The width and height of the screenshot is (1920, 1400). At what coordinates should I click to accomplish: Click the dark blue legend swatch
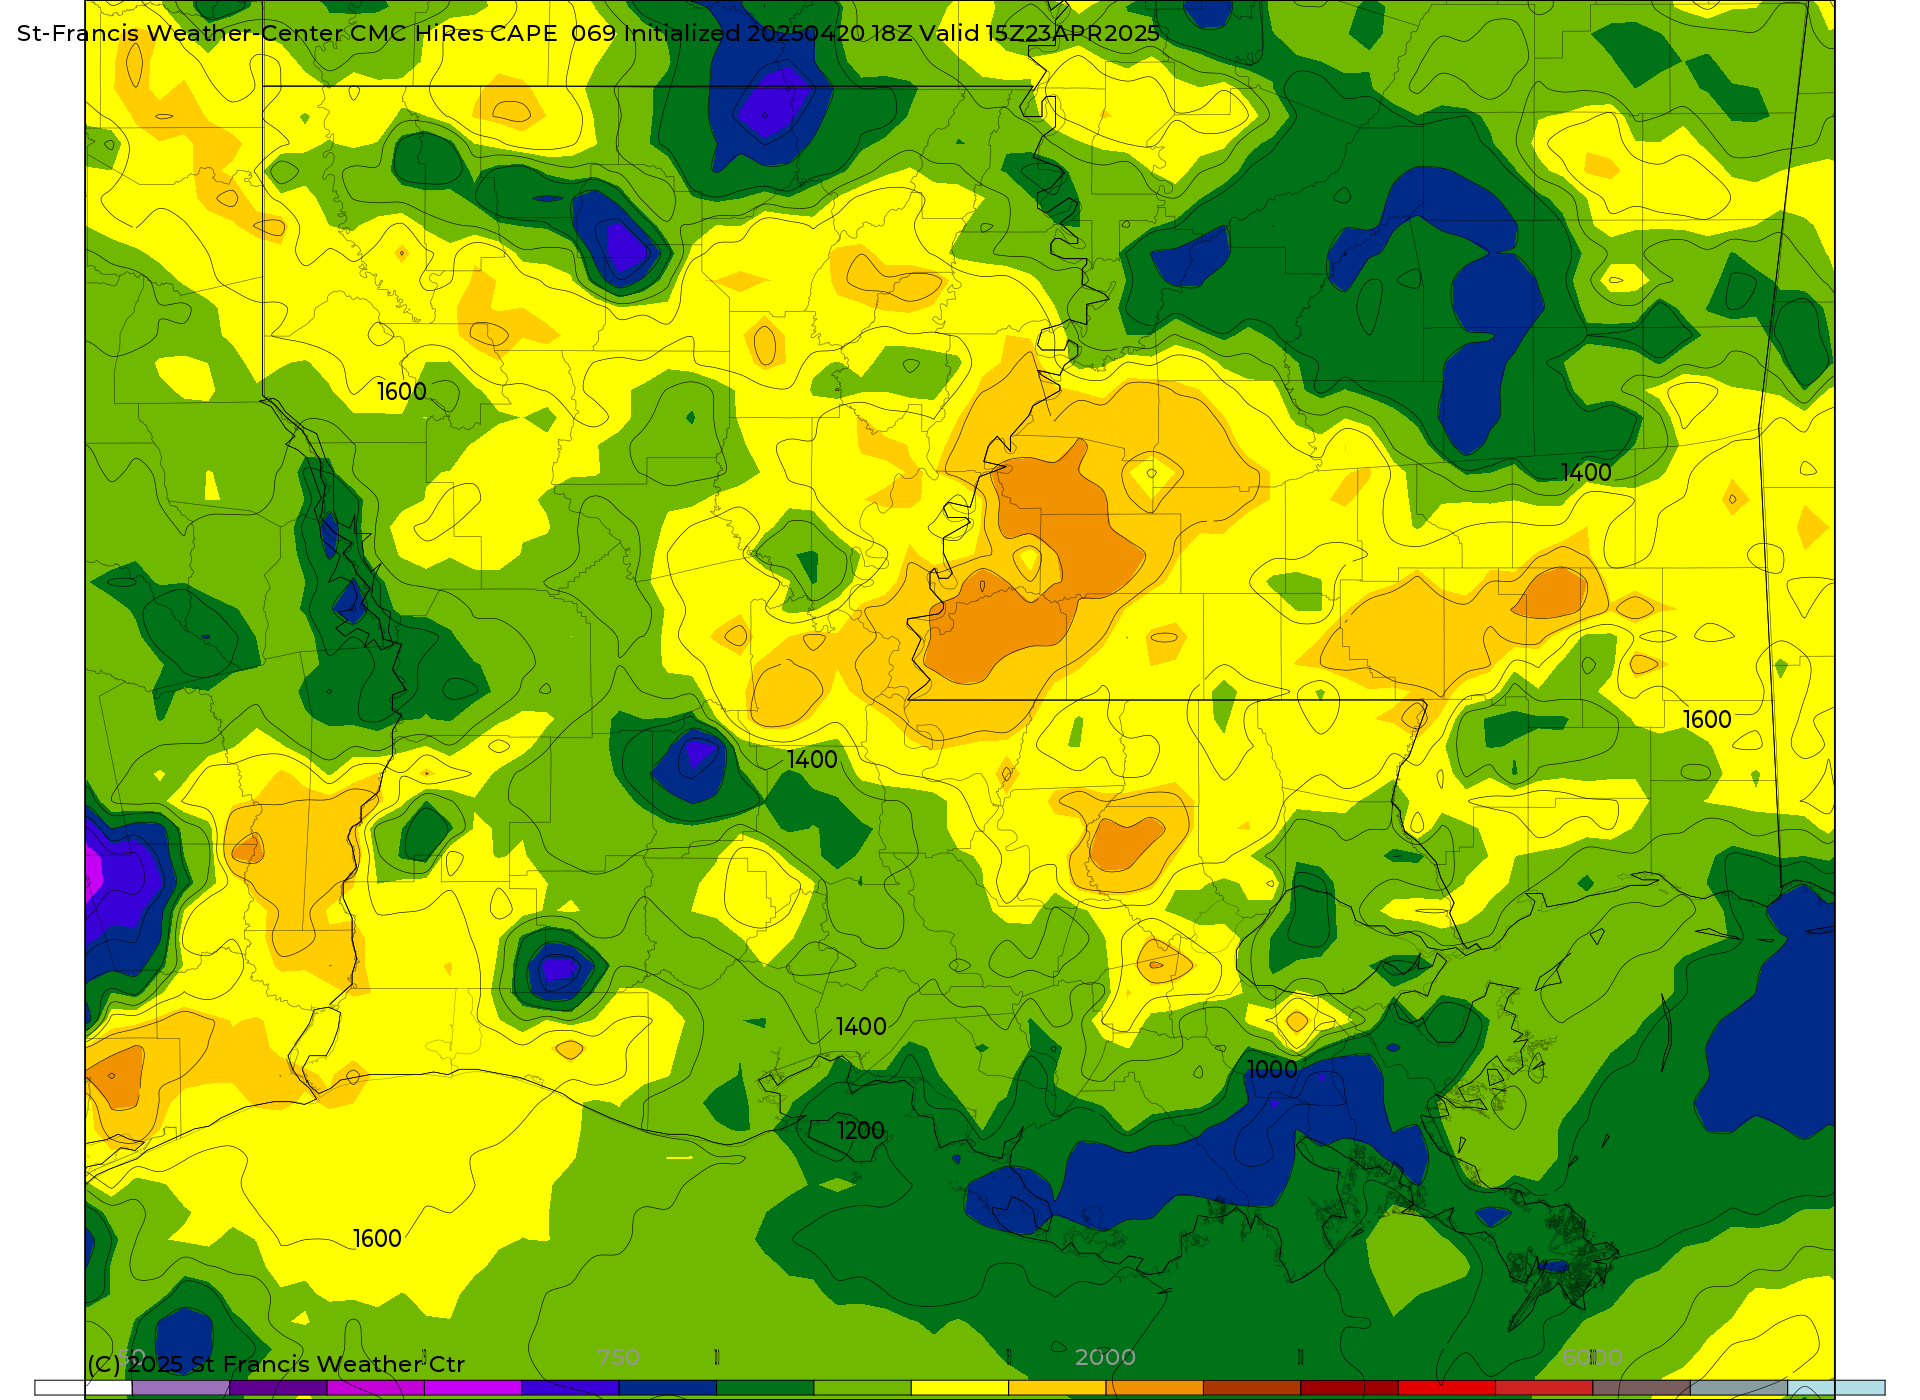point(667,1388)
